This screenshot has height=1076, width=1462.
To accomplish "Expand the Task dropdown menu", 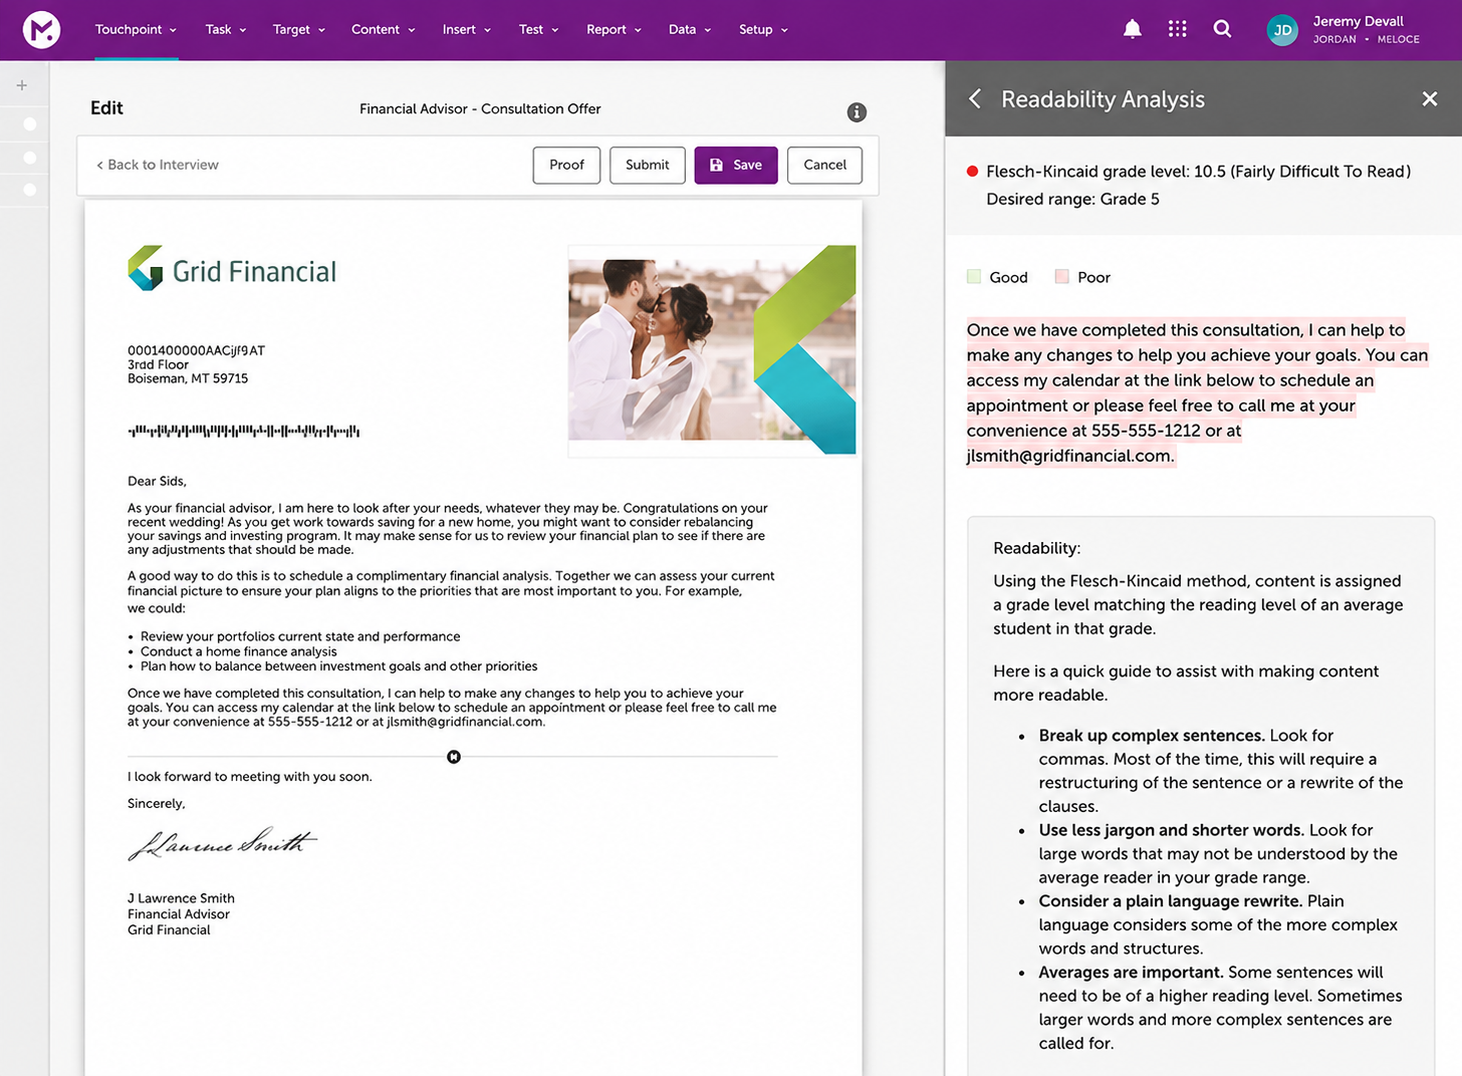I will tap(226, 29).
